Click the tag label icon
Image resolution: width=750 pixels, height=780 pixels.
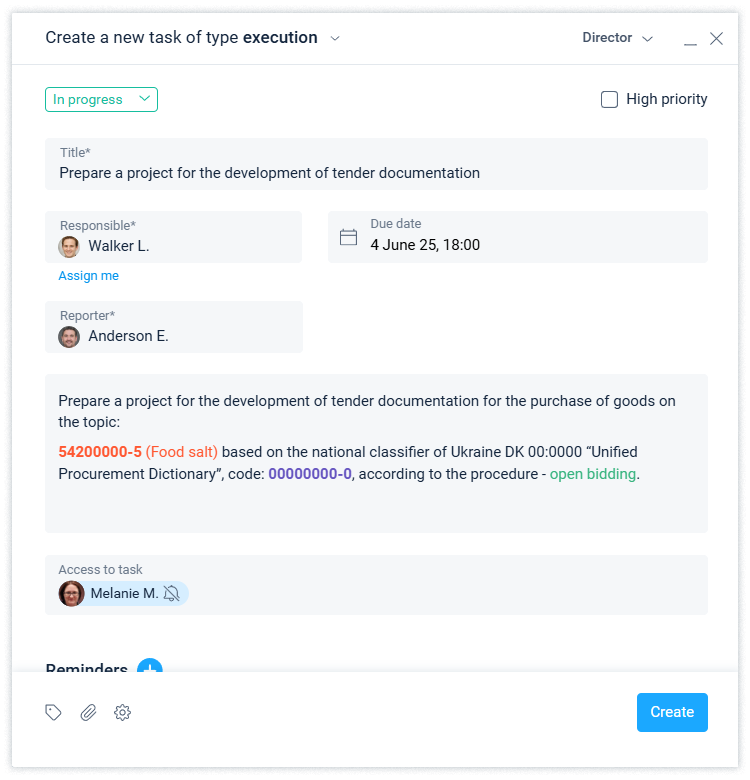pyautogui.click(x=54, y=712)
